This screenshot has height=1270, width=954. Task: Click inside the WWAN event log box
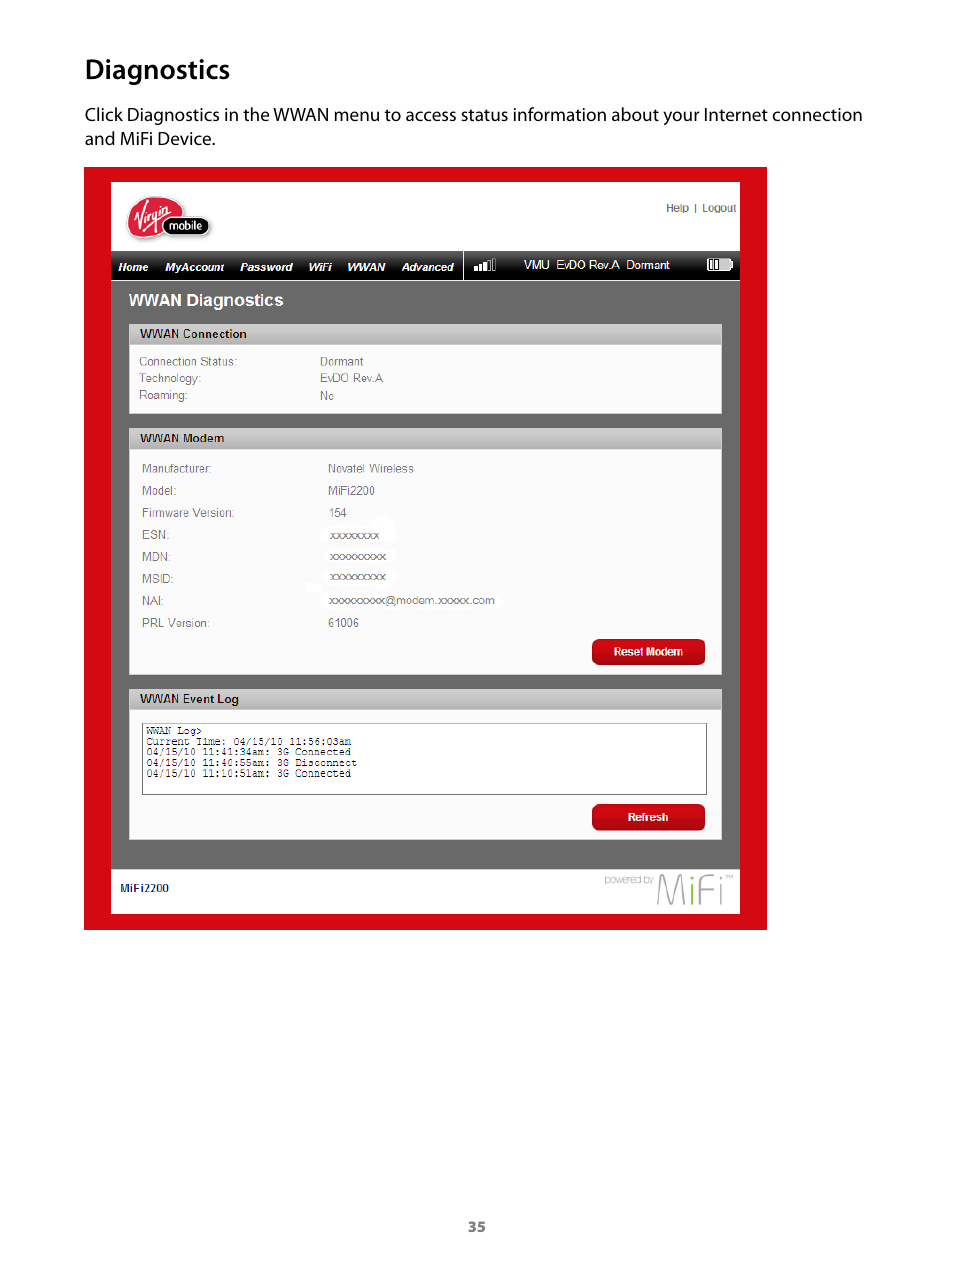coord(424,759)
